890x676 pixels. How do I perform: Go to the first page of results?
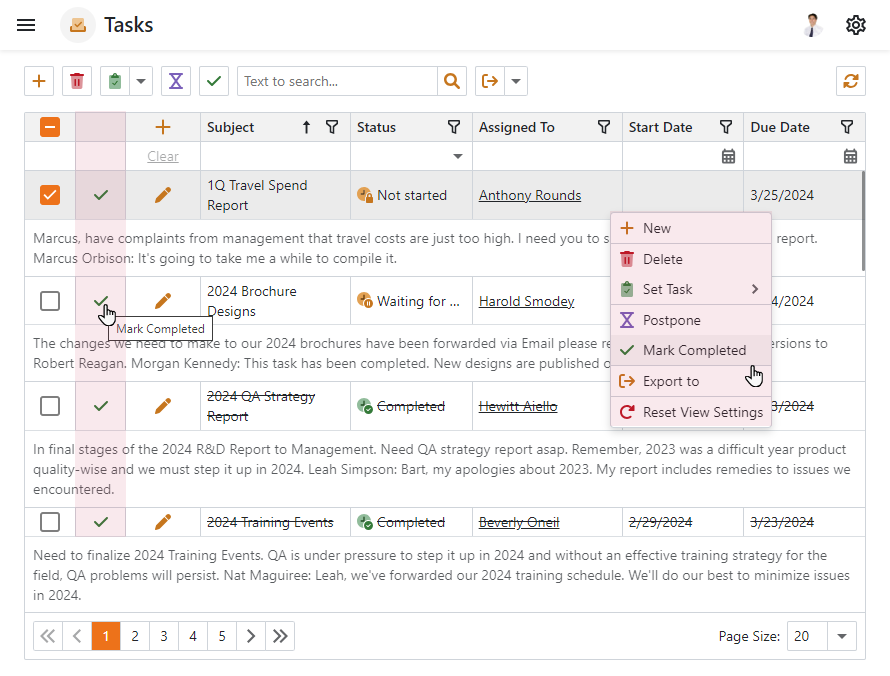(x=48, y=636)
